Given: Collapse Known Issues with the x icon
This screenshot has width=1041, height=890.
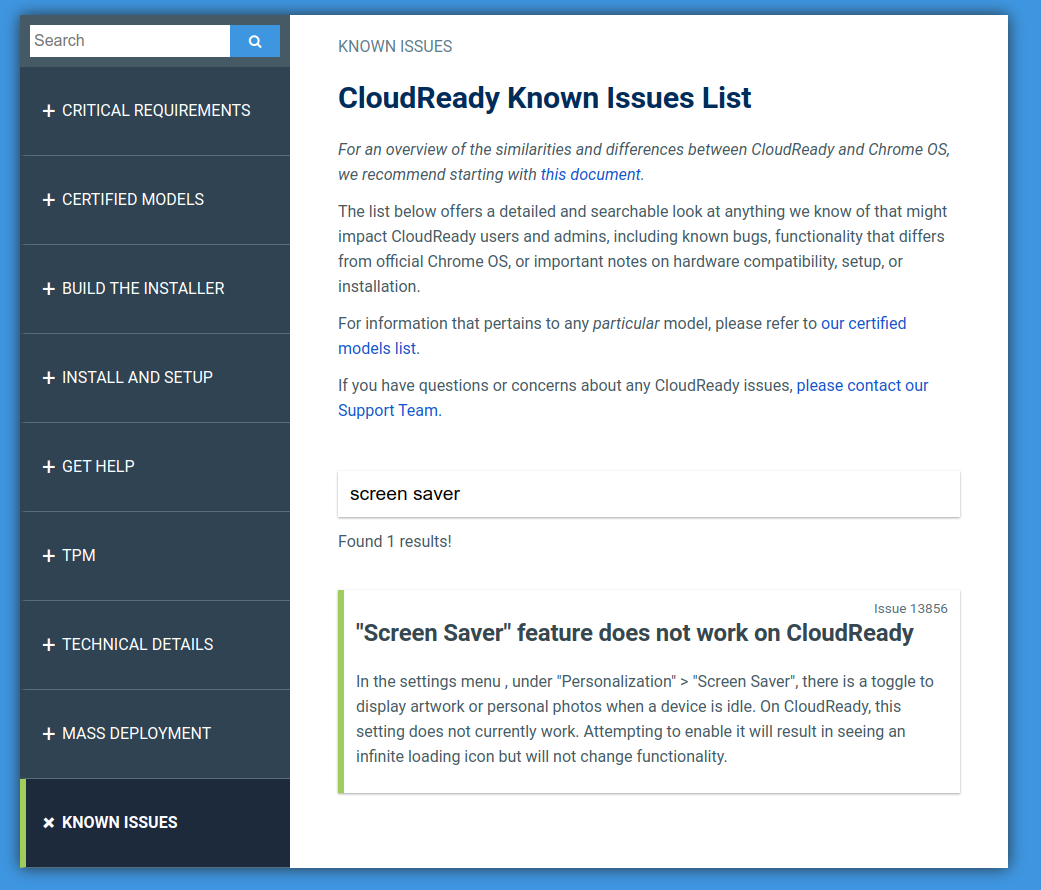Looking at the screenshot, I should coord(48,823).
